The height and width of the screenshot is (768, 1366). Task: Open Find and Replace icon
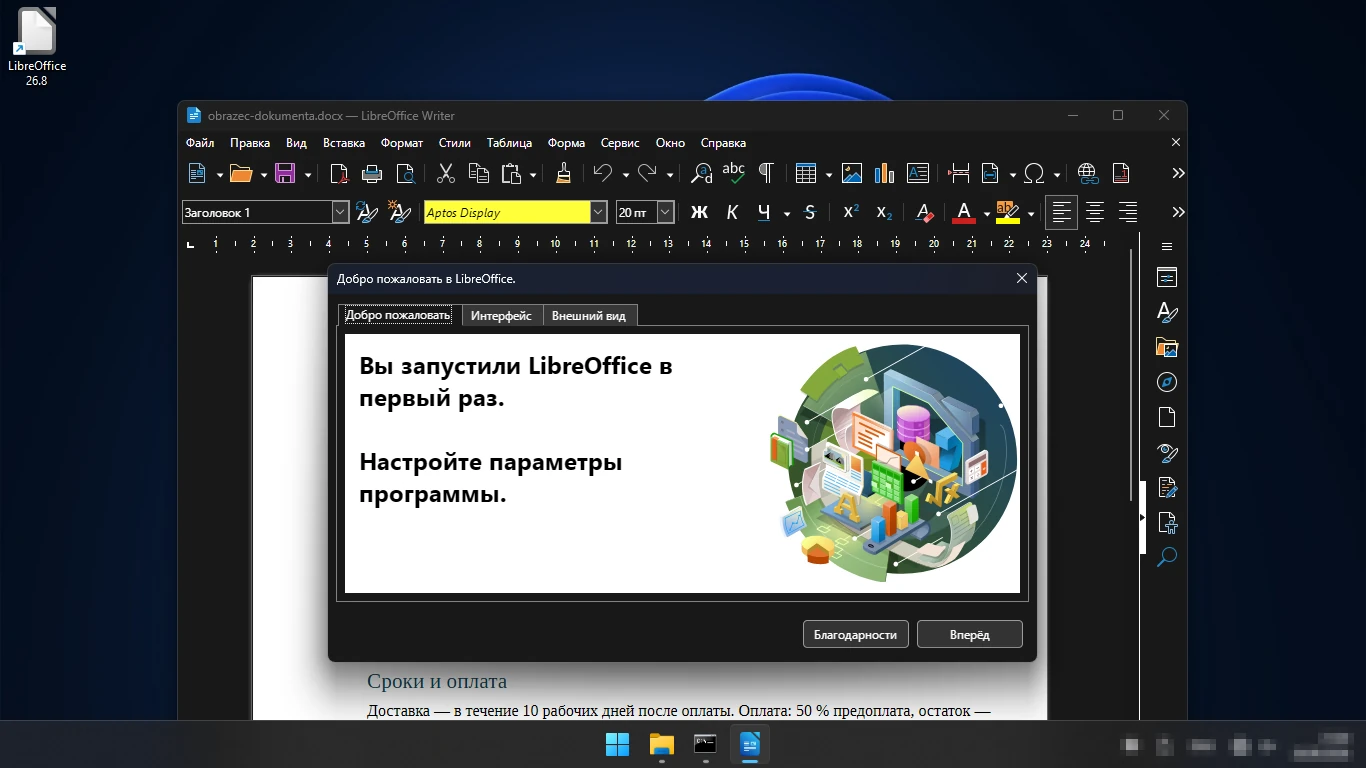702,173
